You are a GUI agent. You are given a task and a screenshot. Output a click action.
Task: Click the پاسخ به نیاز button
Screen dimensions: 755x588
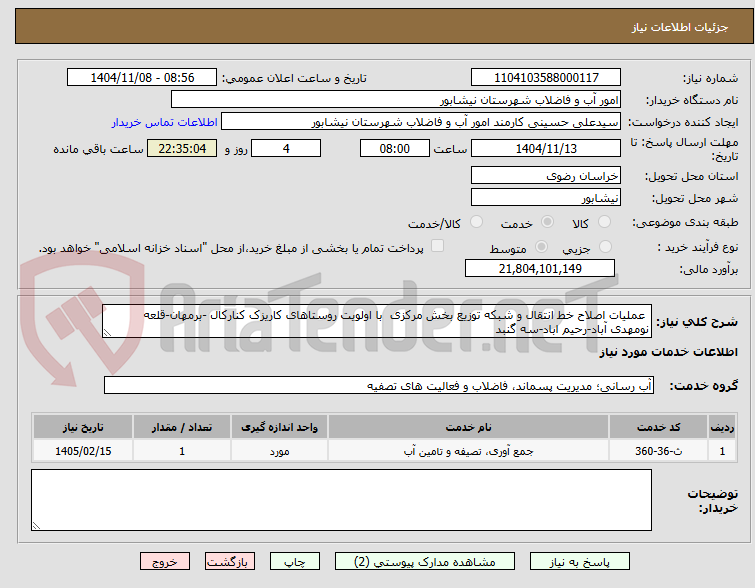[580, 562]
